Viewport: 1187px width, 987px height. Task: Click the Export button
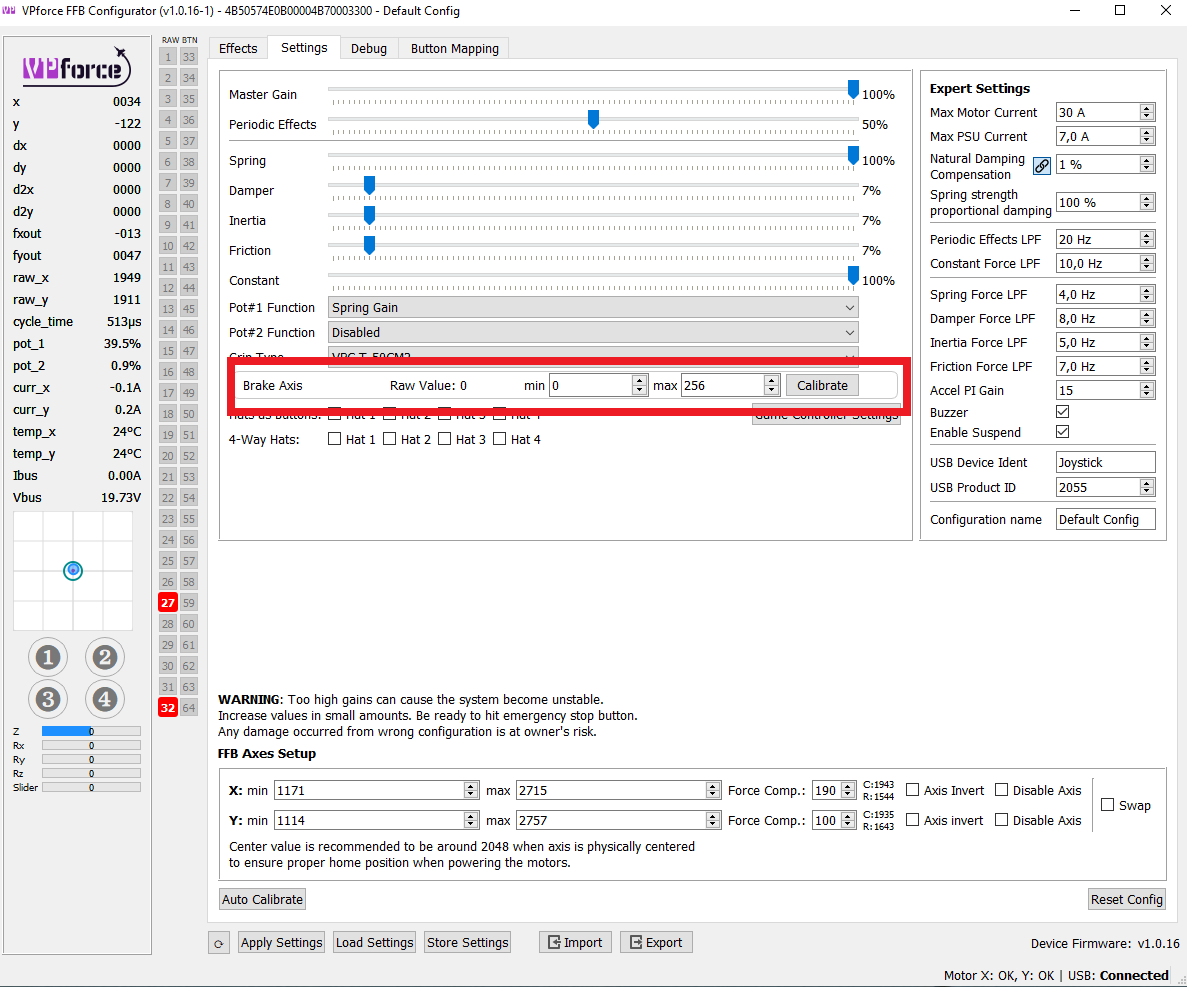click(656, 942)
